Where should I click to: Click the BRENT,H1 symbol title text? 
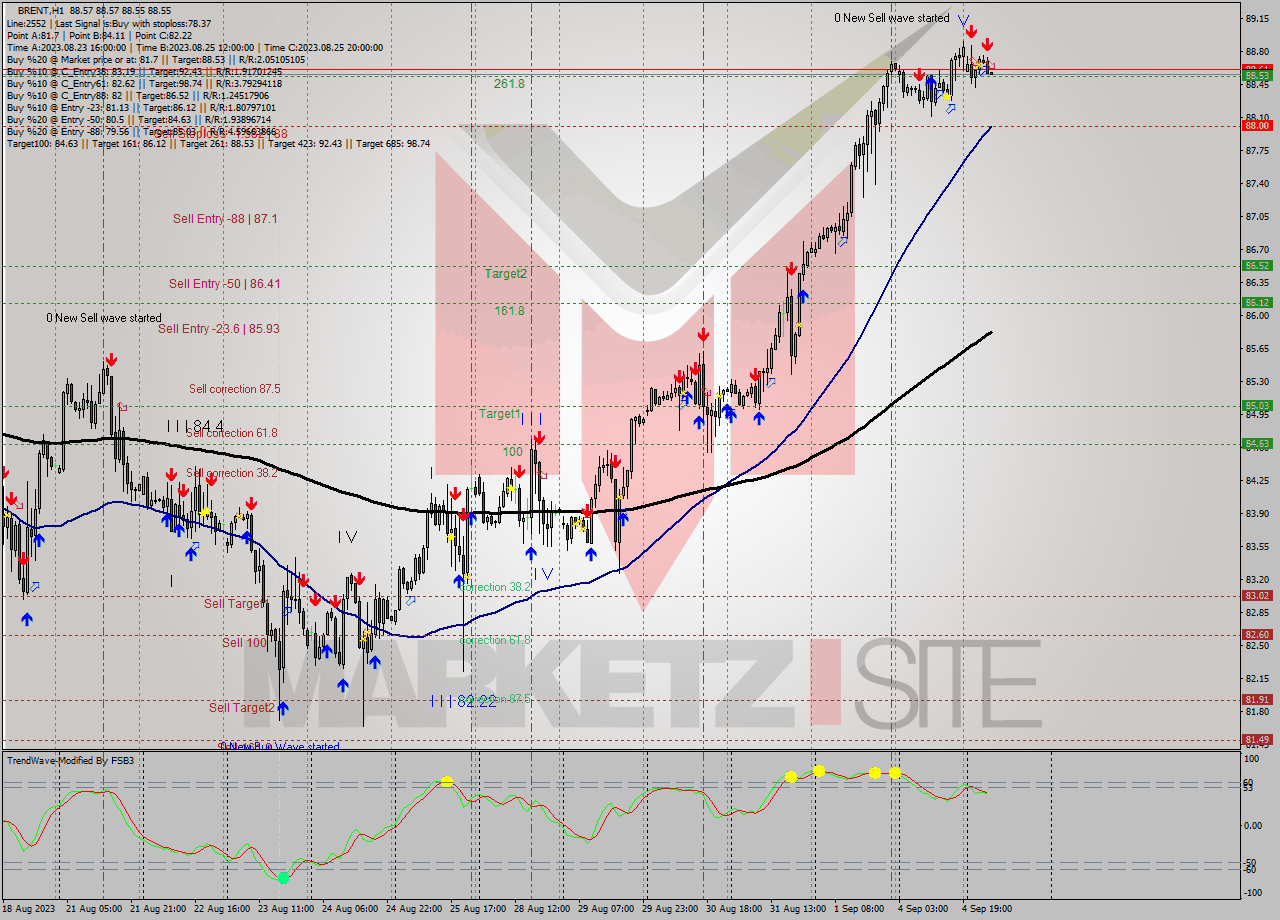click(x=40, y=11)
